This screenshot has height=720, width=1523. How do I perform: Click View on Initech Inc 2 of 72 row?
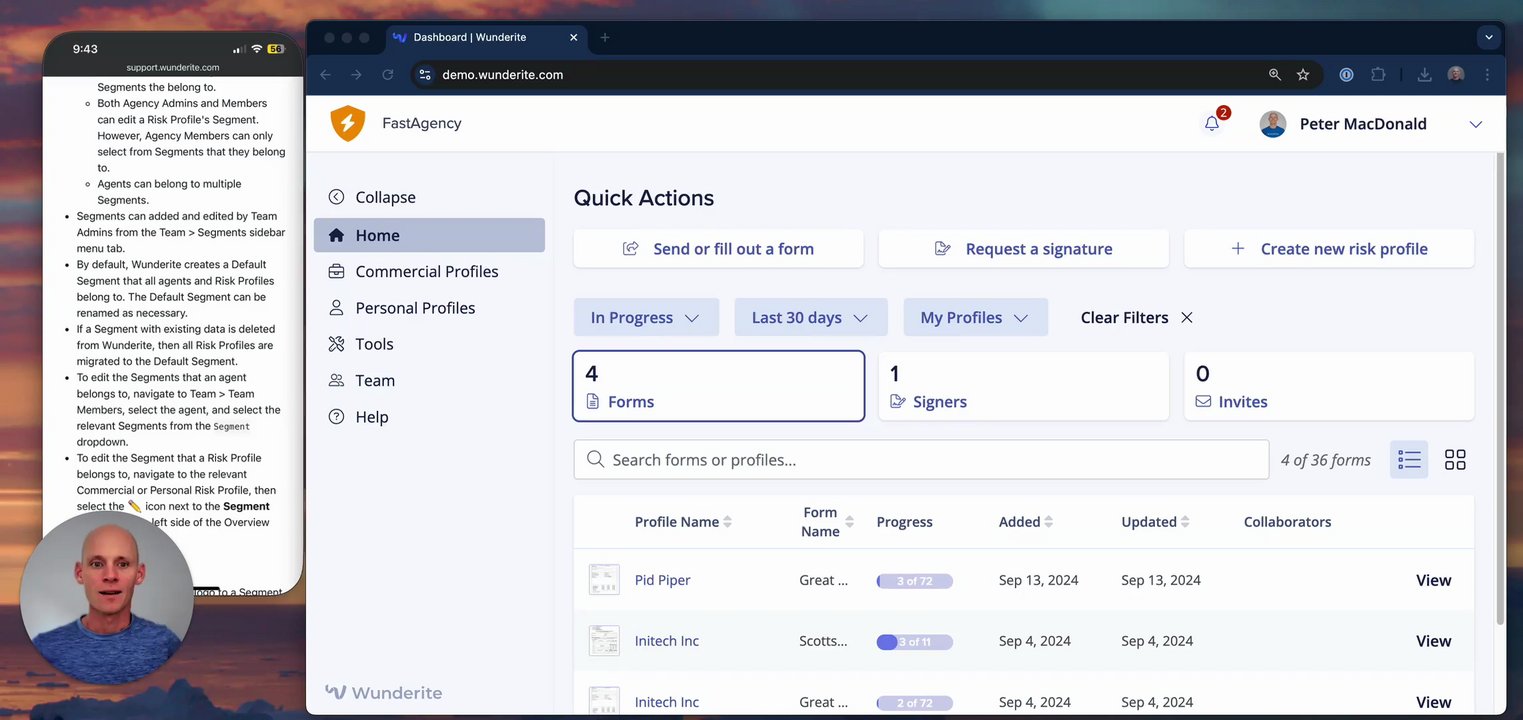click(x=1433, y=702)
